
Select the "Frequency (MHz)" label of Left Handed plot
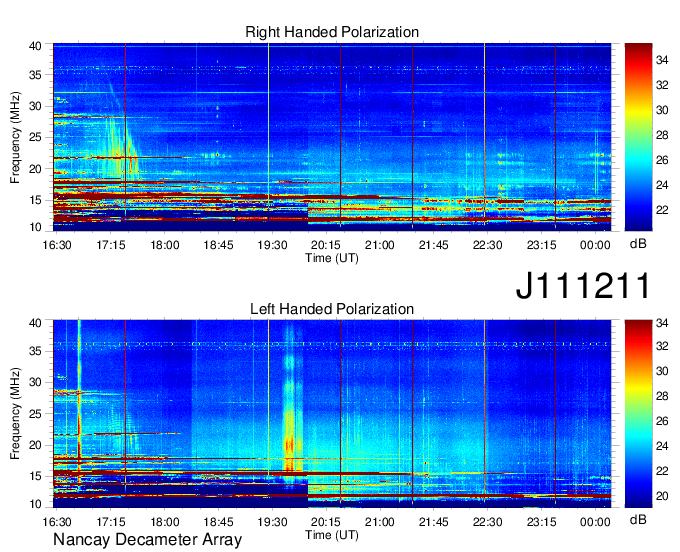point(15,414)
